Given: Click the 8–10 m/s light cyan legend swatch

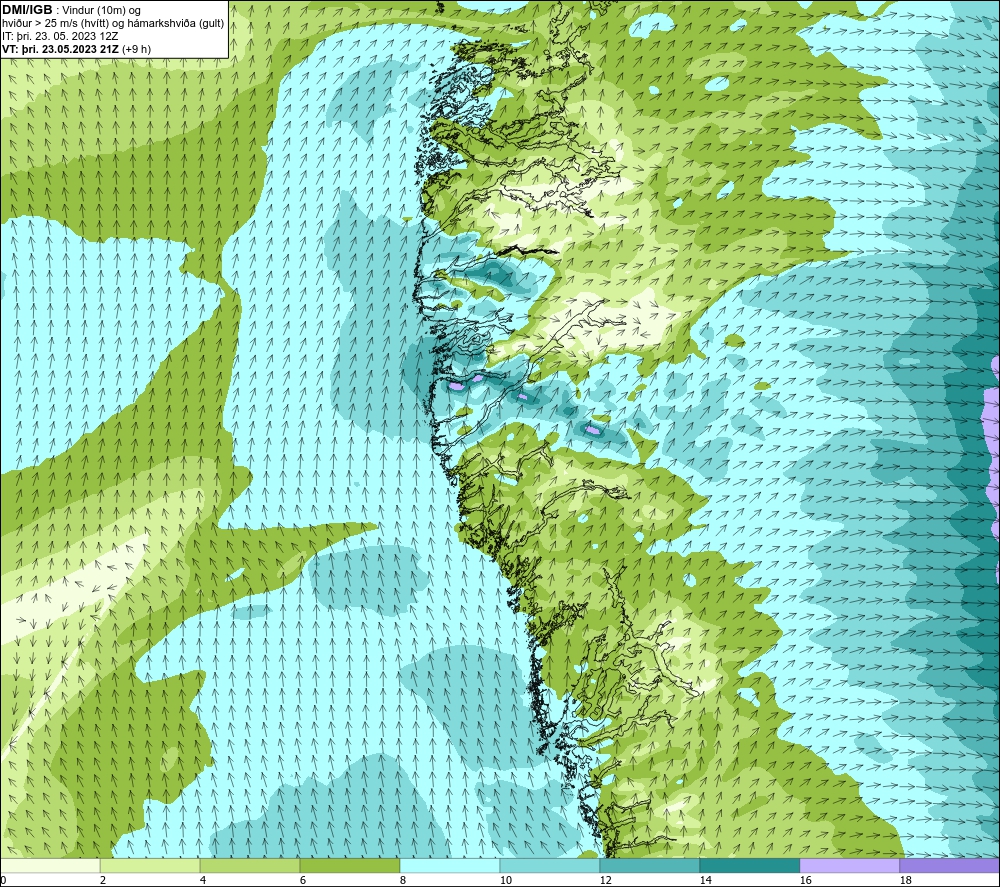Looking at the screenshot, I should [450, 866].
